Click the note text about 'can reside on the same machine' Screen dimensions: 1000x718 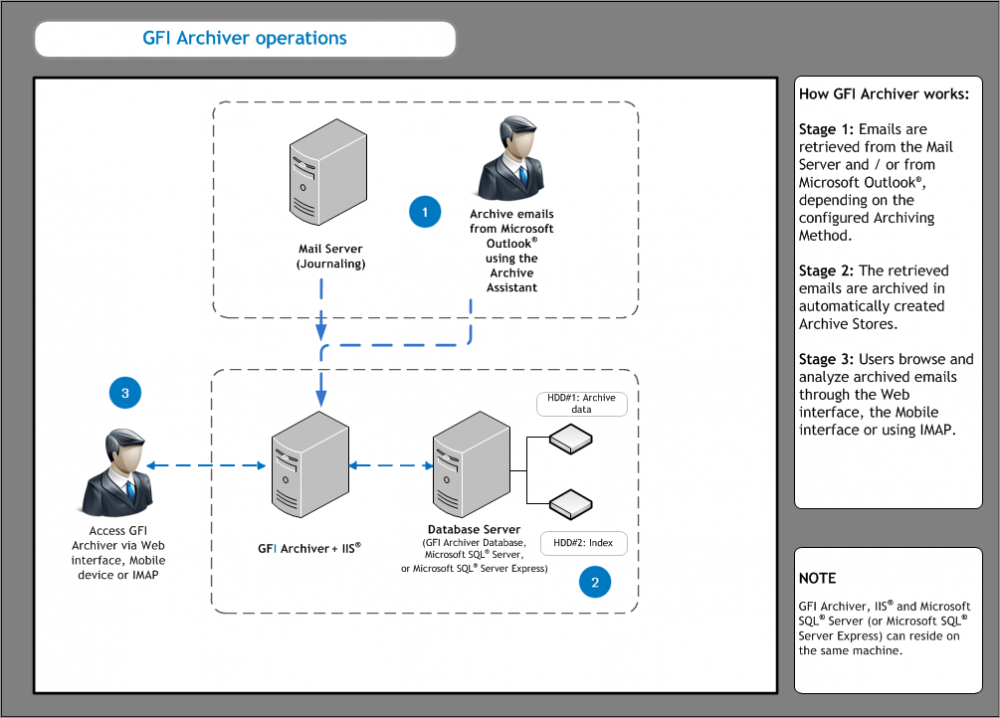coord(884,629)
